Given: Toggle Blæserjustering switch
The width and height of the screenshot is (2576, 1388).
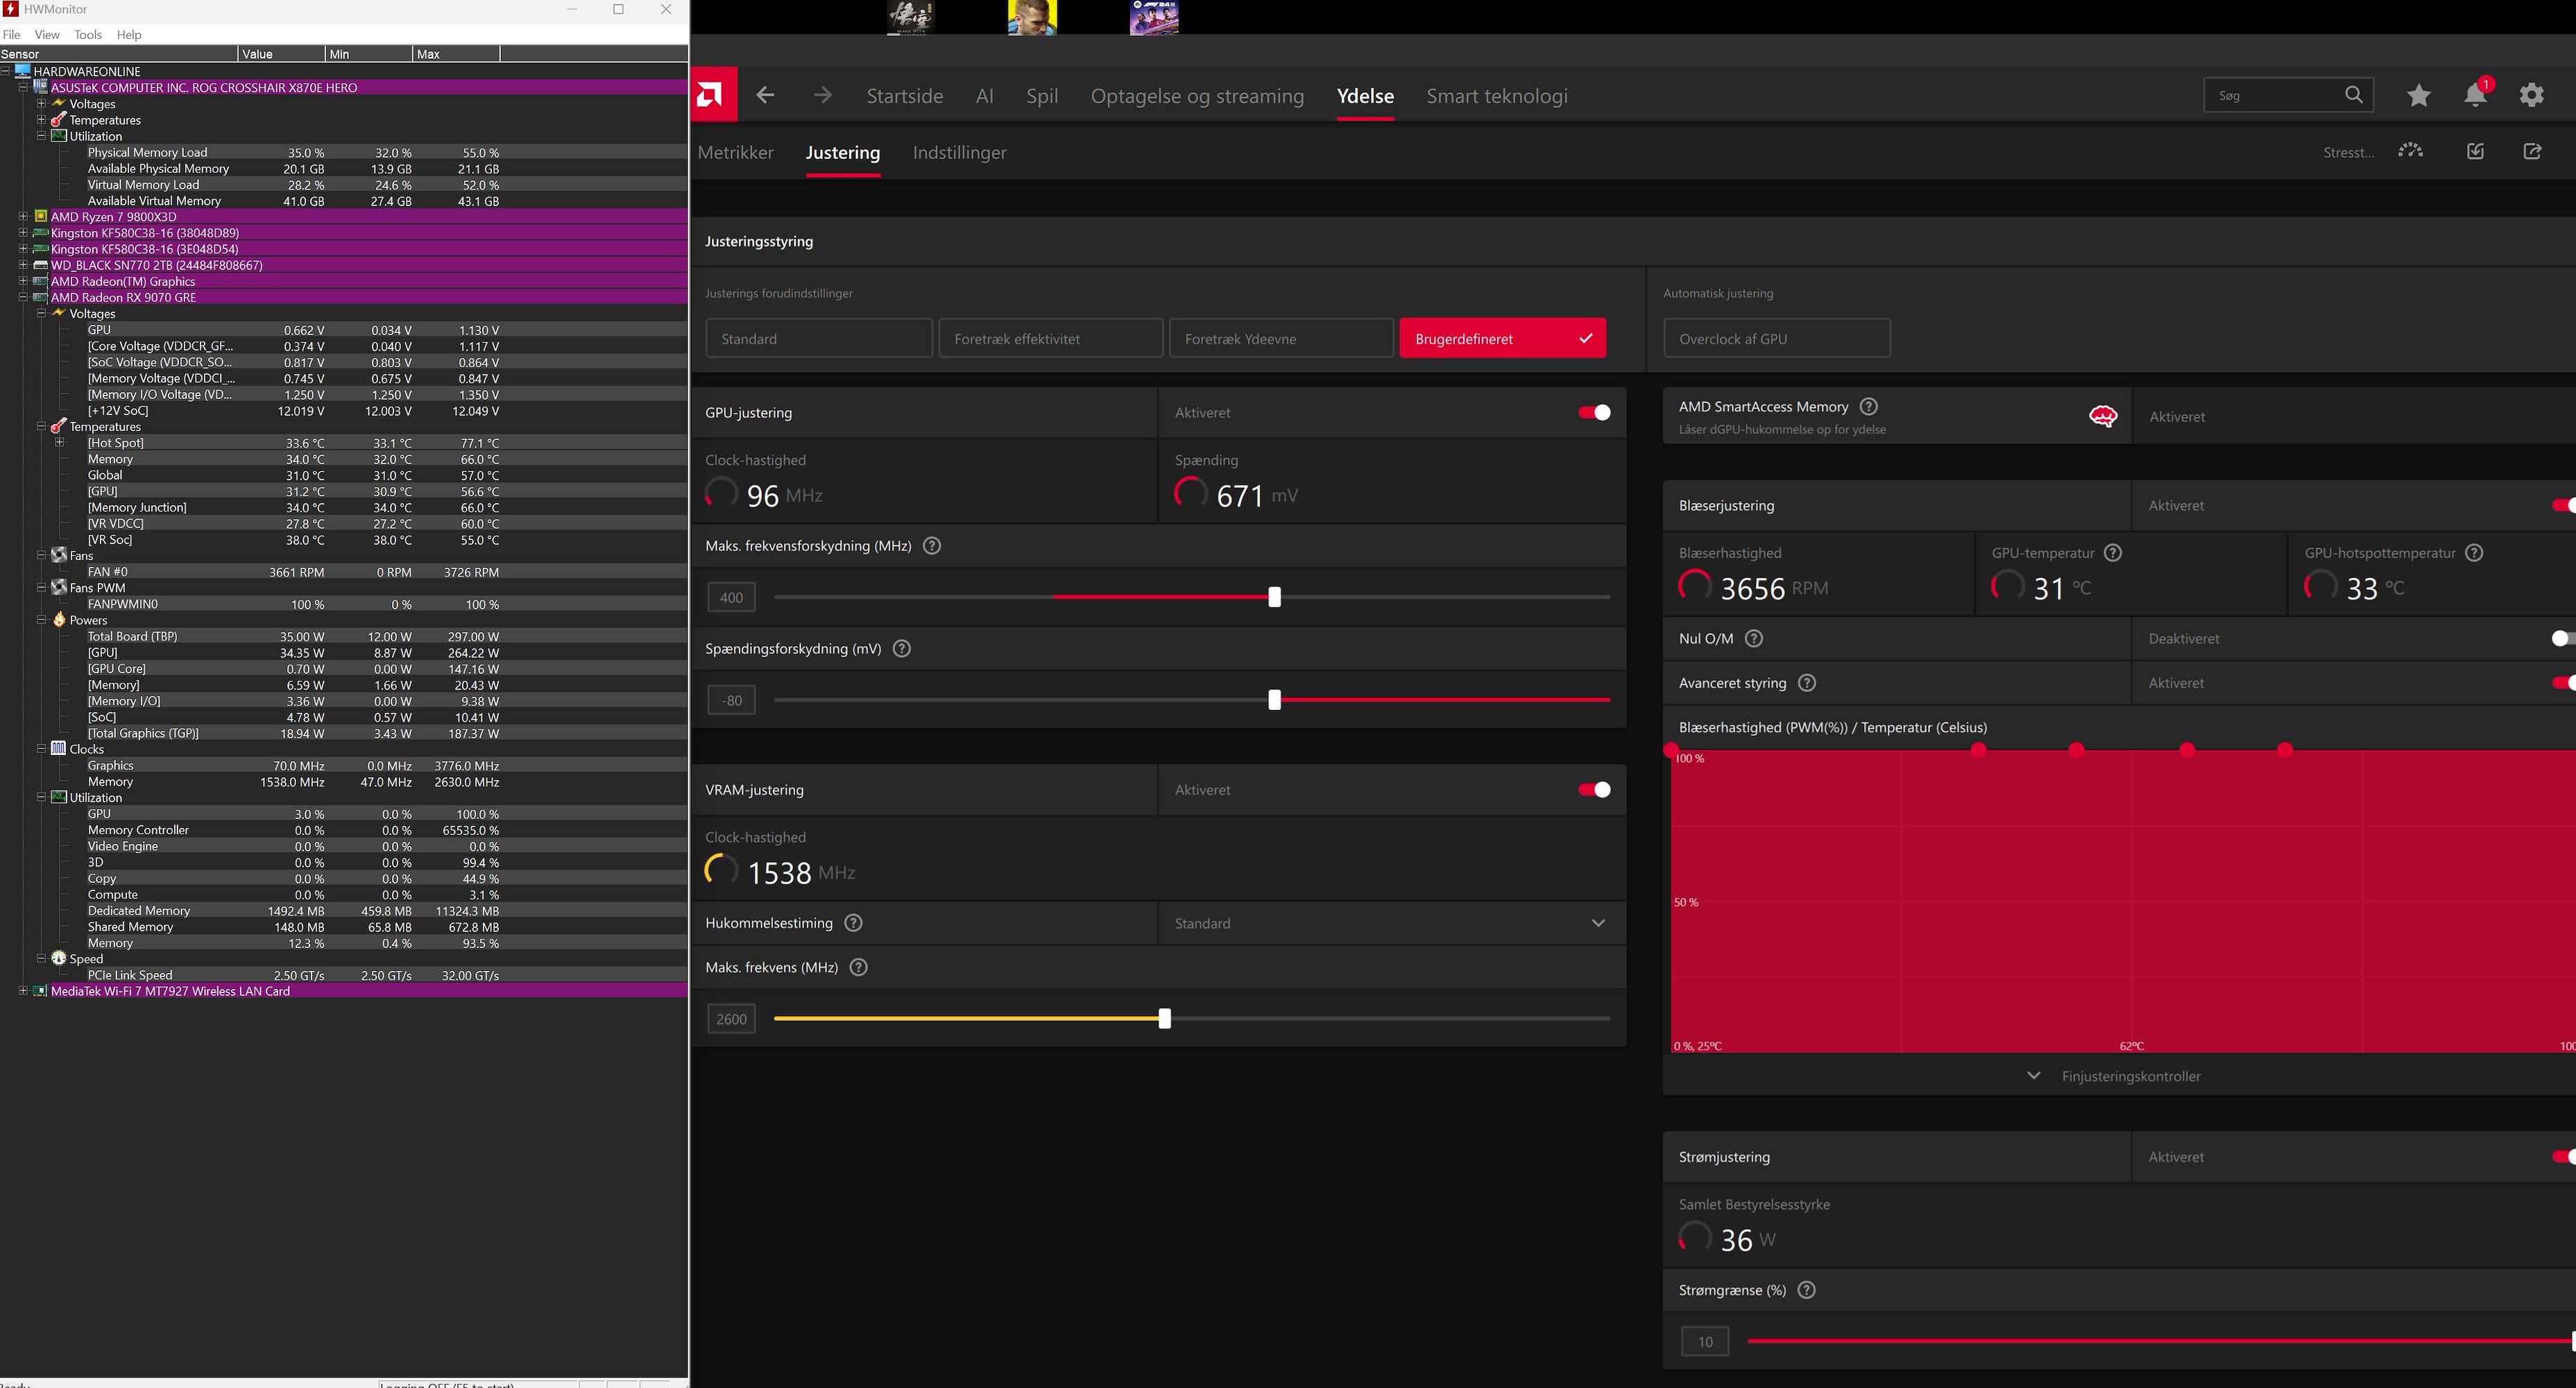Looking at the screenshot, I should coord(2564,505).
